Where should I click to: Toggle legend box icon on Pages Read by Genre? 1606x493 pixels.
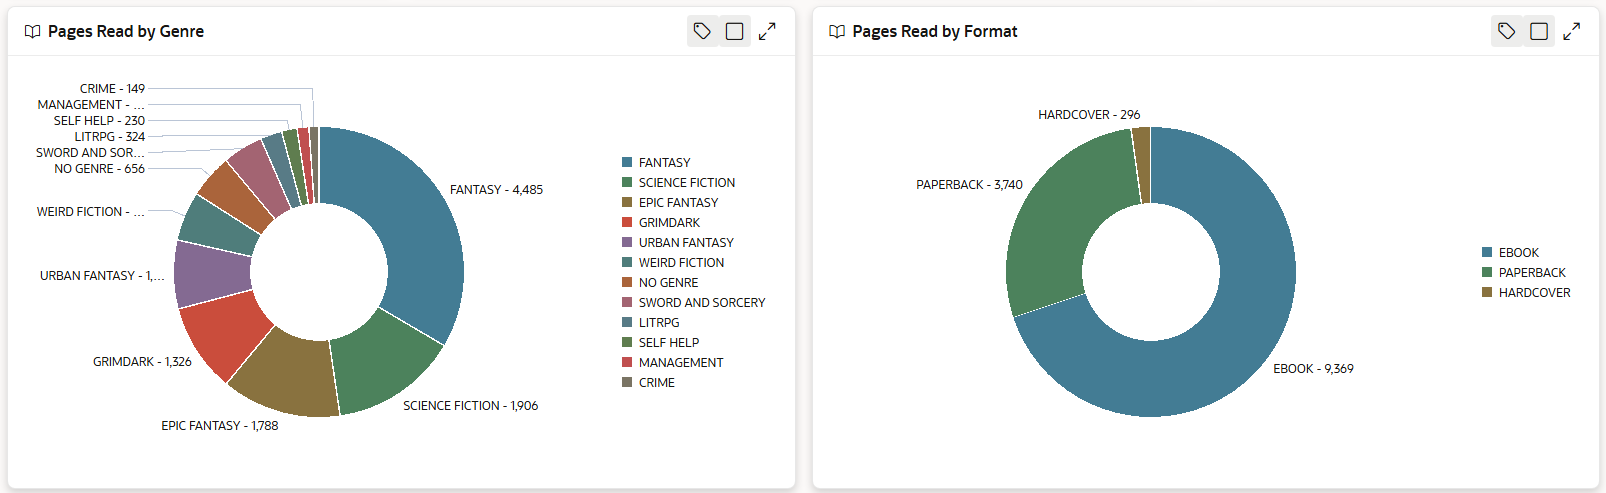(x=735, y=31)
